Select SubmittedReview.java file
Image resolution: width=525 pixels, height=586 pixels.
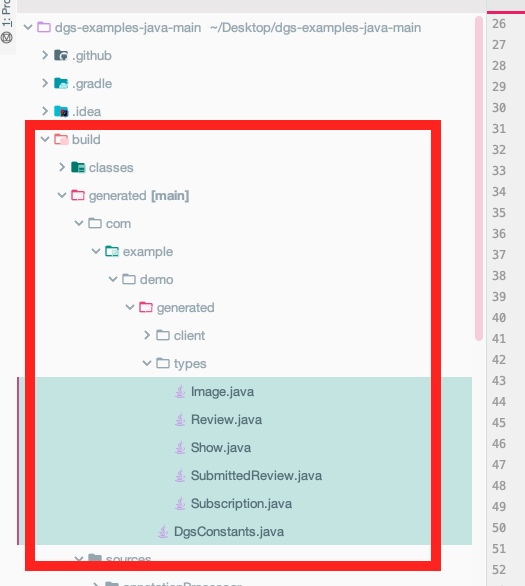pos(256,476)
